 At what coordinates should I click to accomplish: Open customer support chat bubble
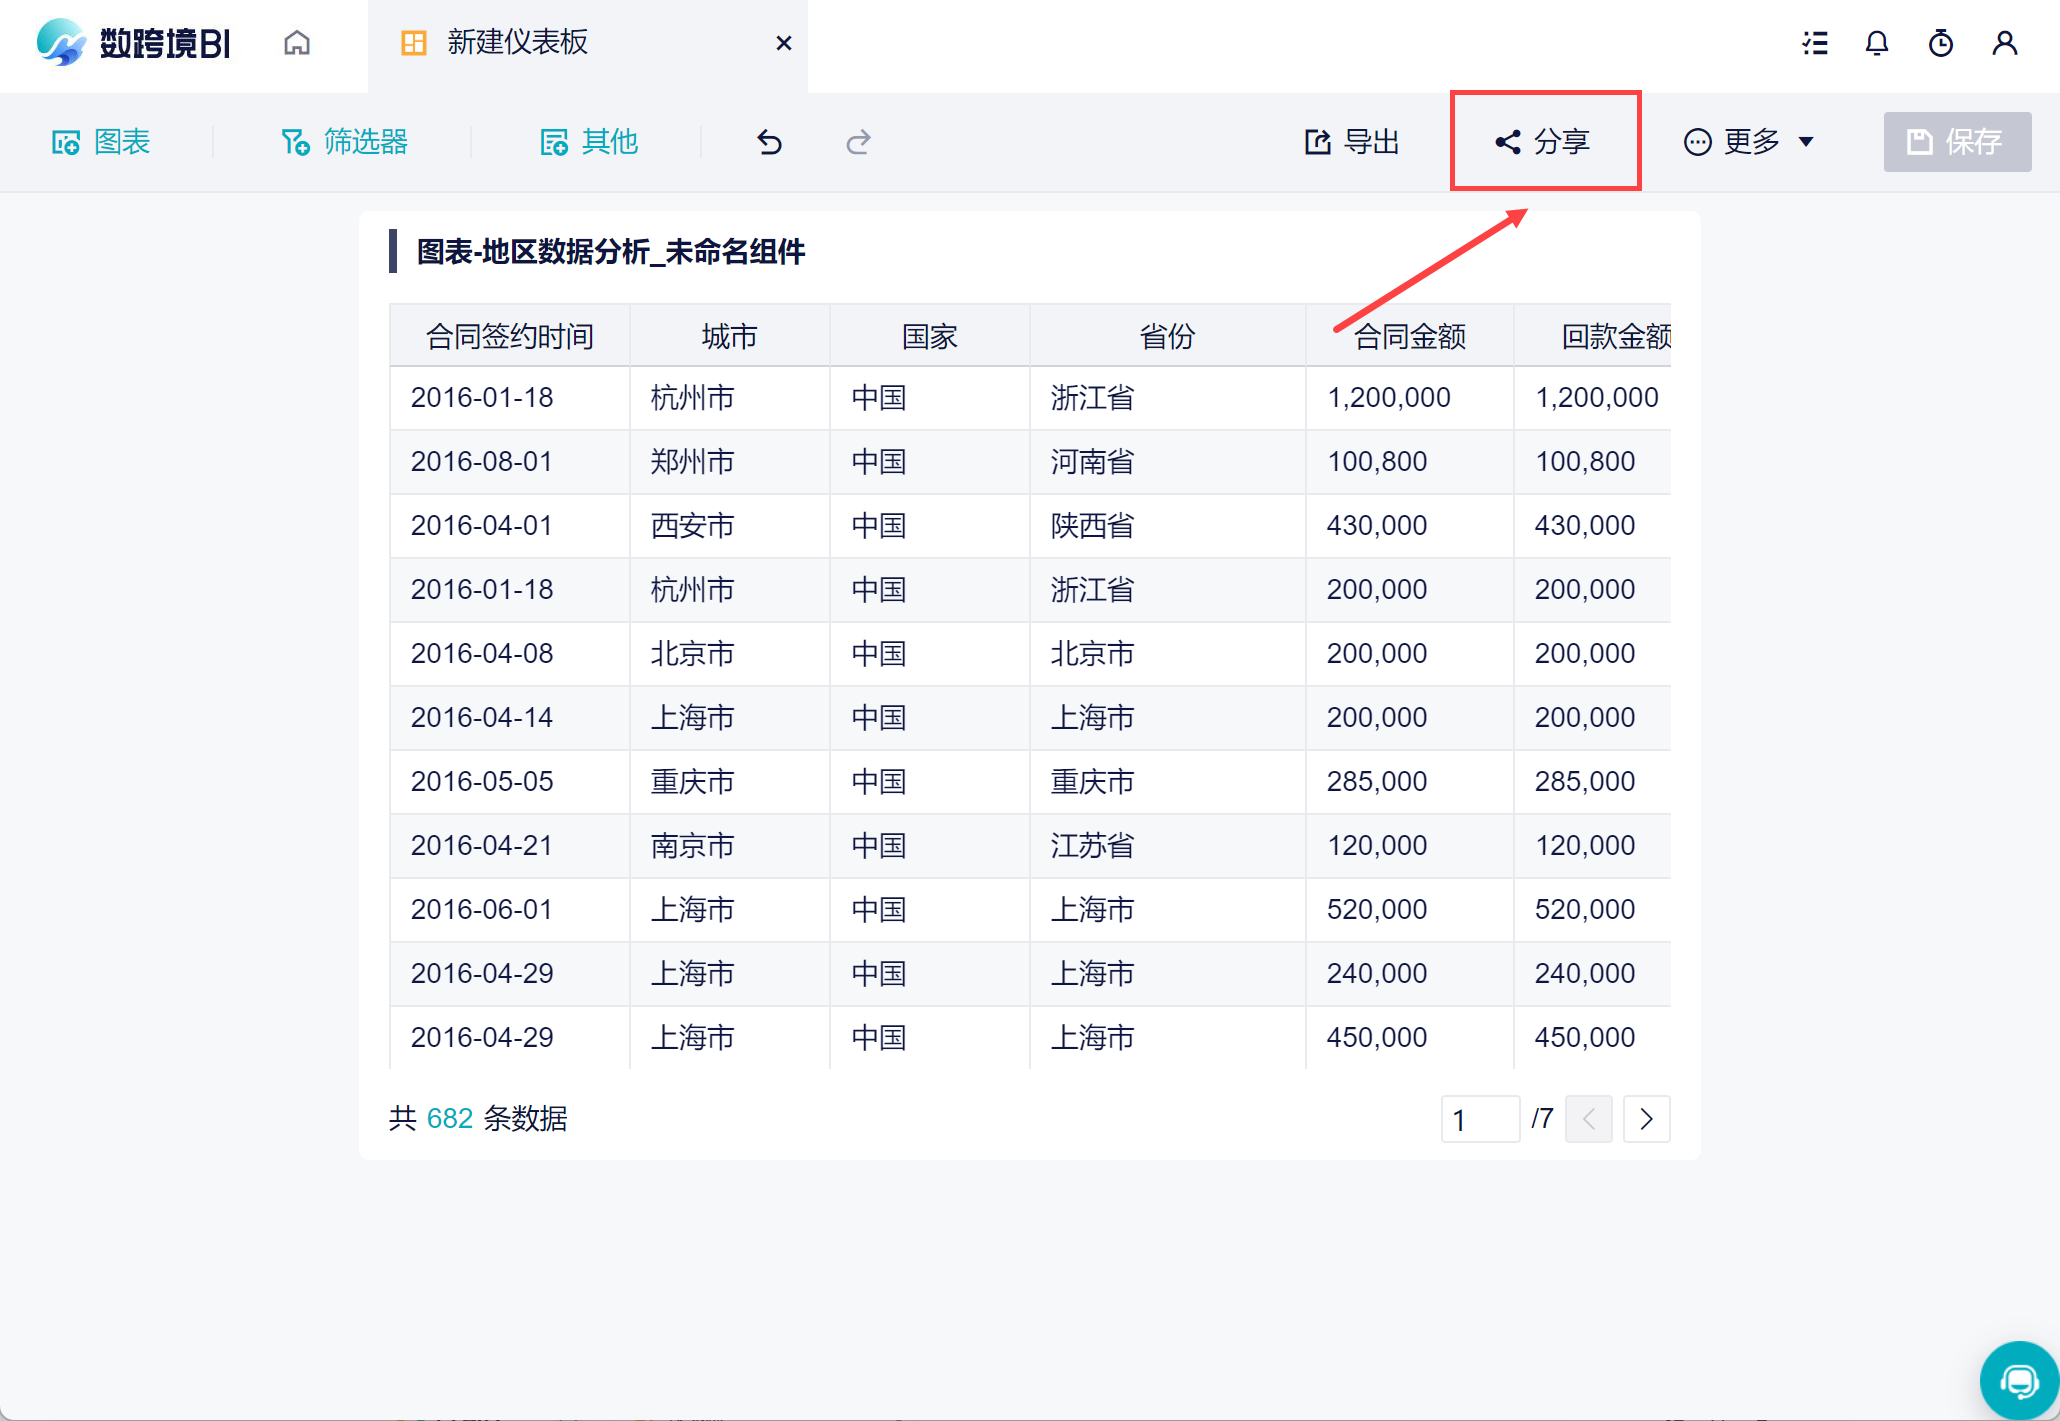click(x=2019, y=1381)
